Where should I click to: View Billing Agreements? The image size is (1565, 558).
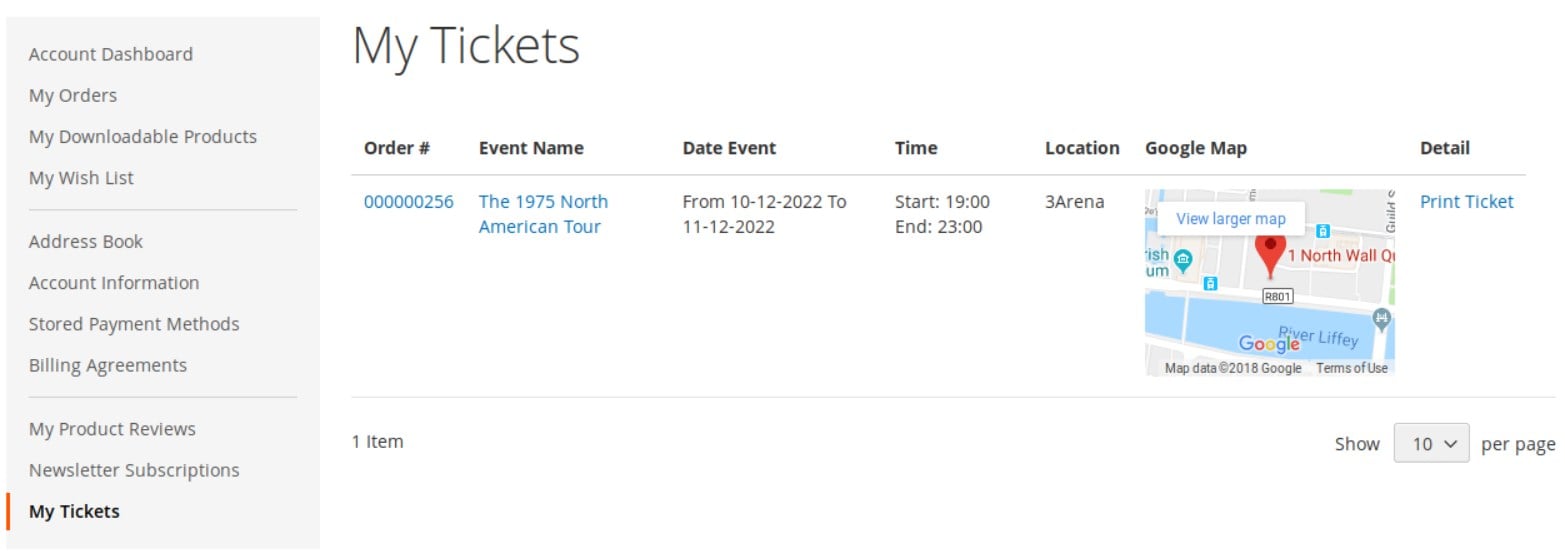click(108, 365)
